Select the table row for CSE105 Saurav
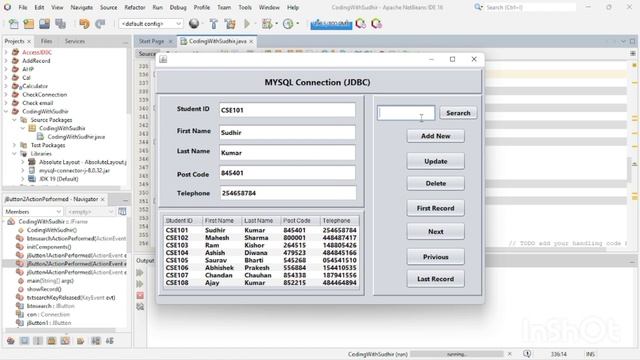This screenshot has width=640, height=360. [261, 260]
